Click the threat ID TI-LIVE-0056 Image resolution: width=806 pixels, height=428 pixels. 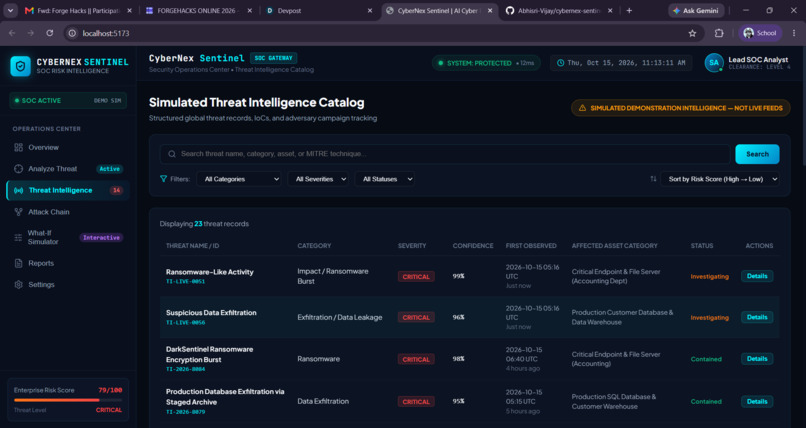tap(186, 323)
